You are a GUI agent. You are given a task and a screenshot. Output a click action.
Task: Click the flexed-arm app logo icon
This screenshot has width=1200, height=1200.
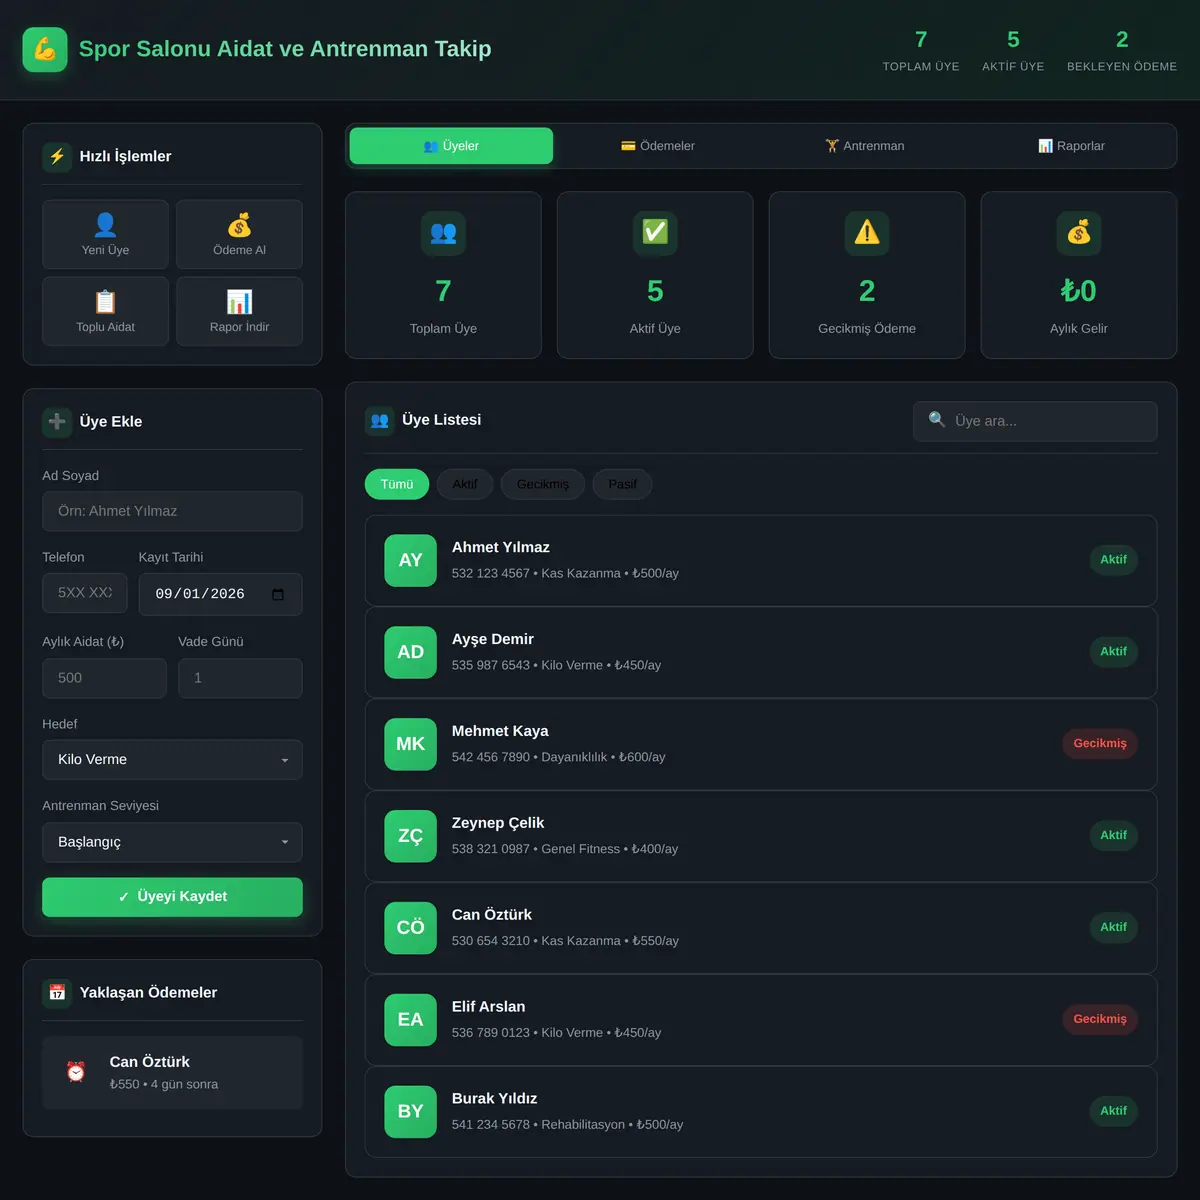(x=45, y=49)
